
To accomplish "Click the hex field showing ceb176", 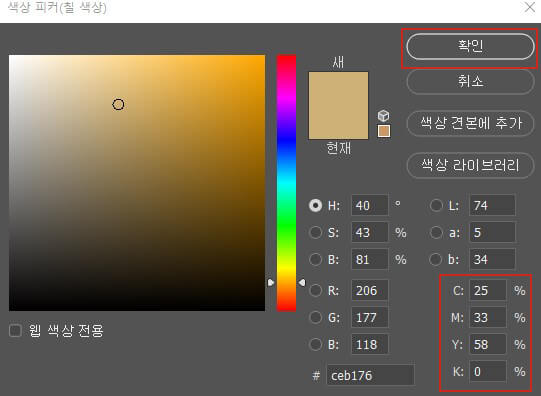I will point(370,375).
